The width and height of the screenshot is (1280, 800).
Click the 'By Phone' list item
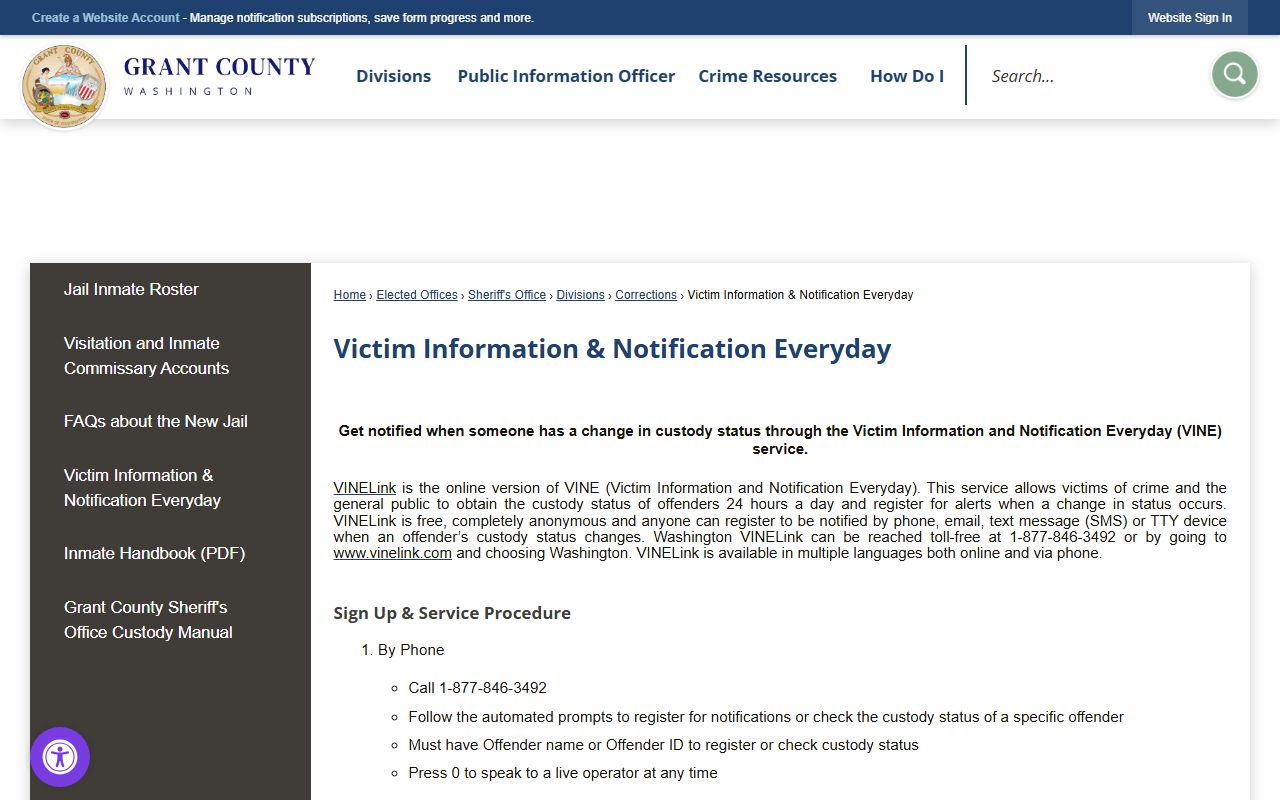pos(411,650)
